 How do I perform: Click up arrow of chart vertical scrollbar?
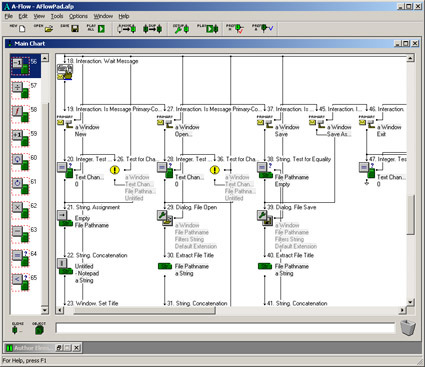(410, 58)
